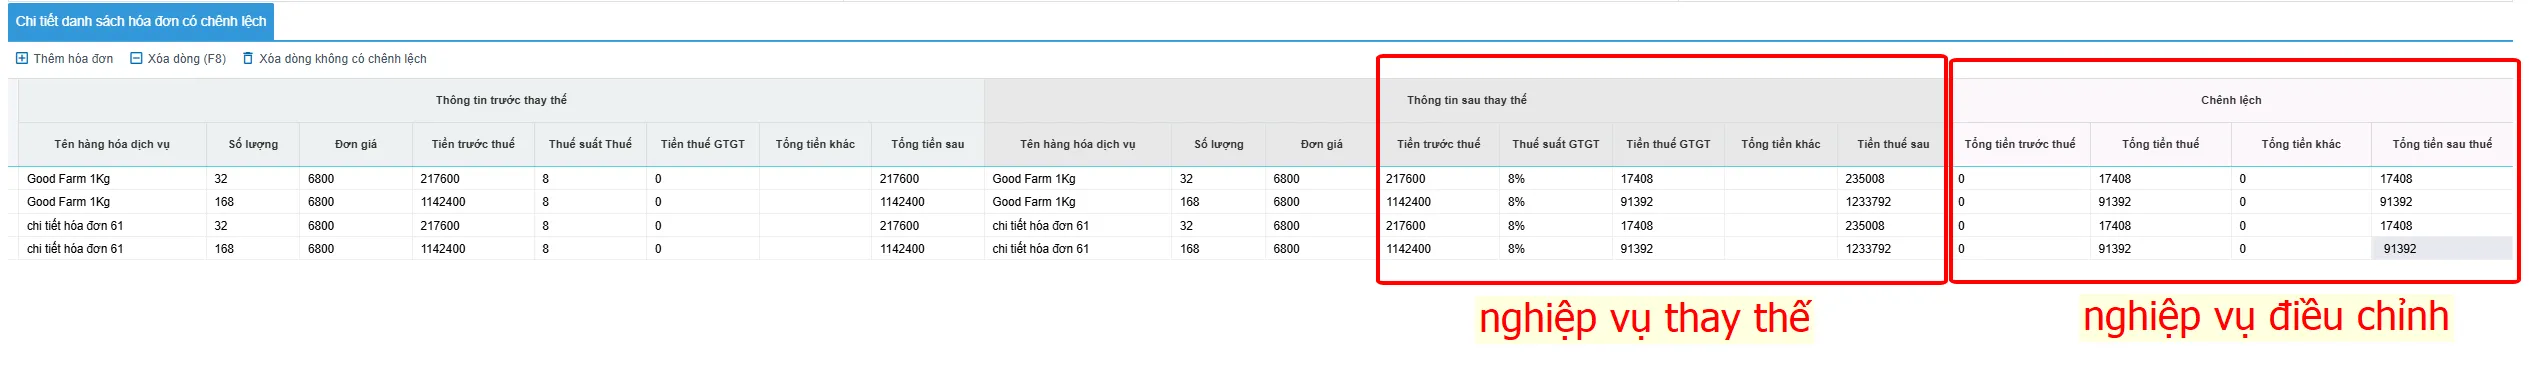Click the Thông tin trước thay thế group header
This screenshot has width=2530, height=375.
[x=501, y=100]
